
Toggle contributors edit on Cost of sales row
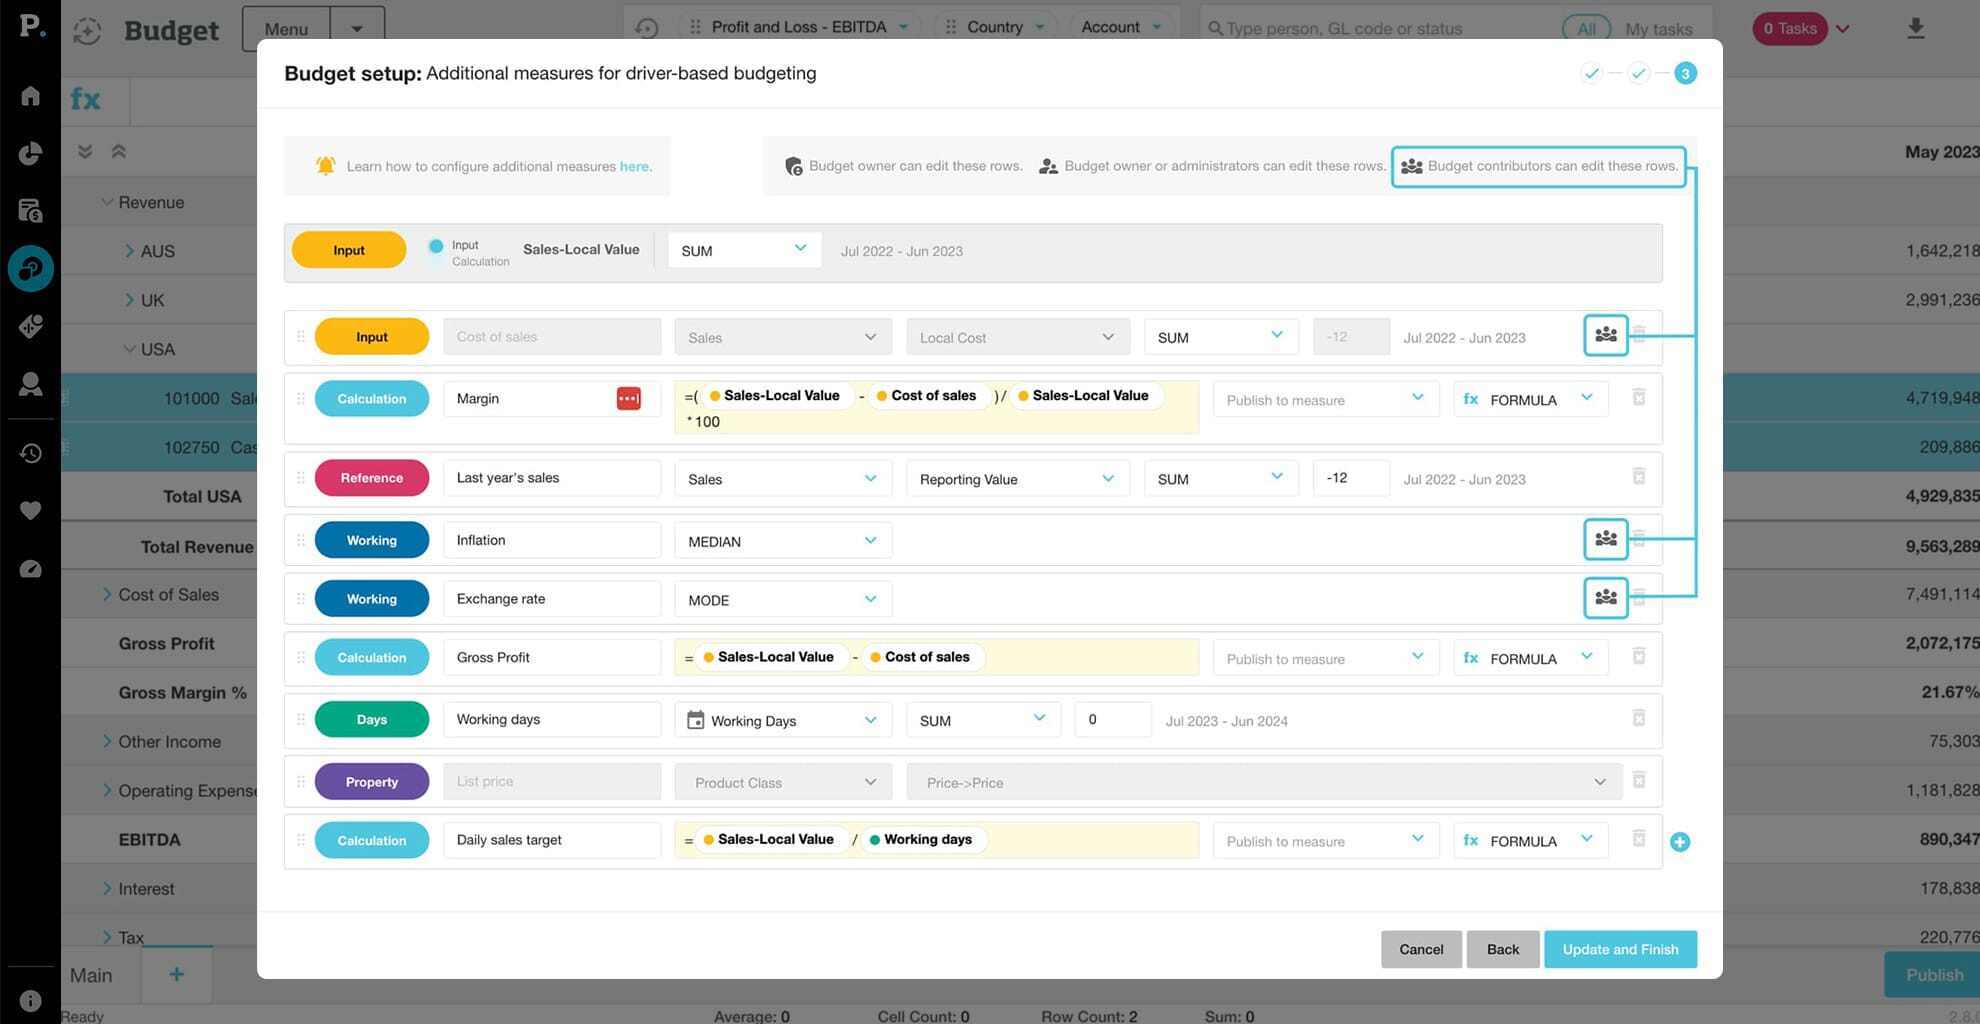click(1605, 336)
